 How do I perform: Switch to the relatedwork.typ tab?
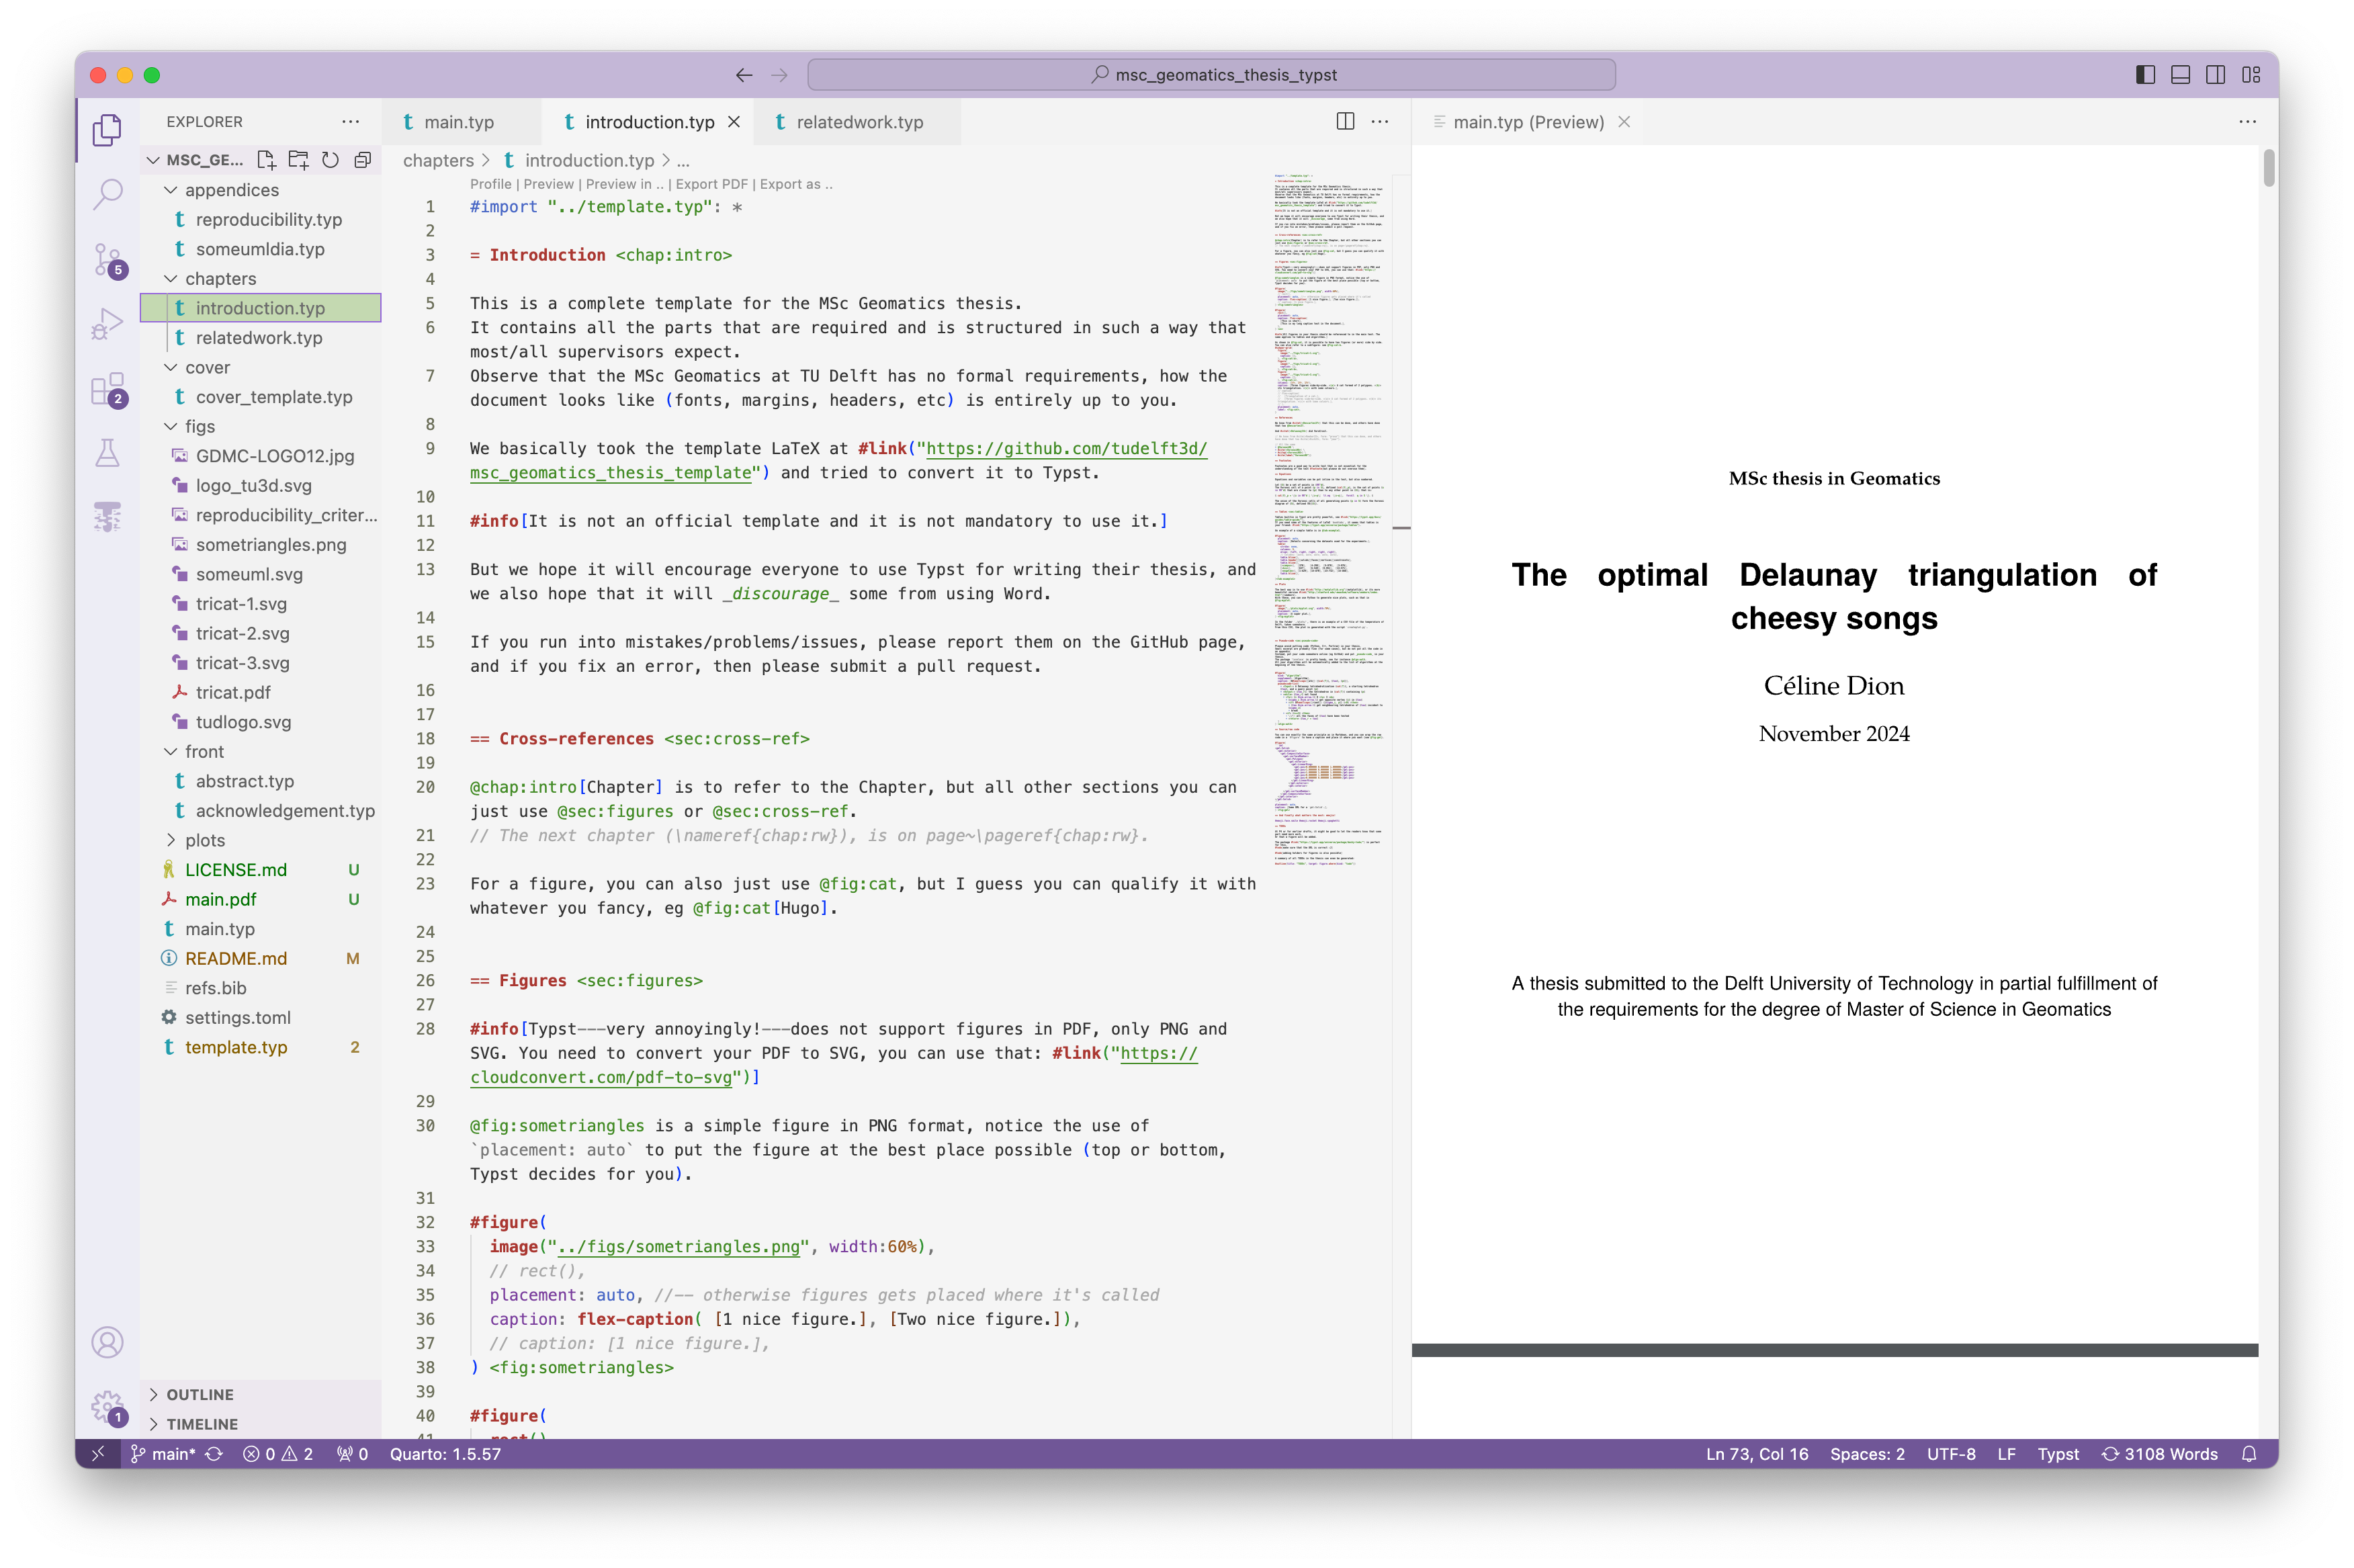click(x=858, y=122)
